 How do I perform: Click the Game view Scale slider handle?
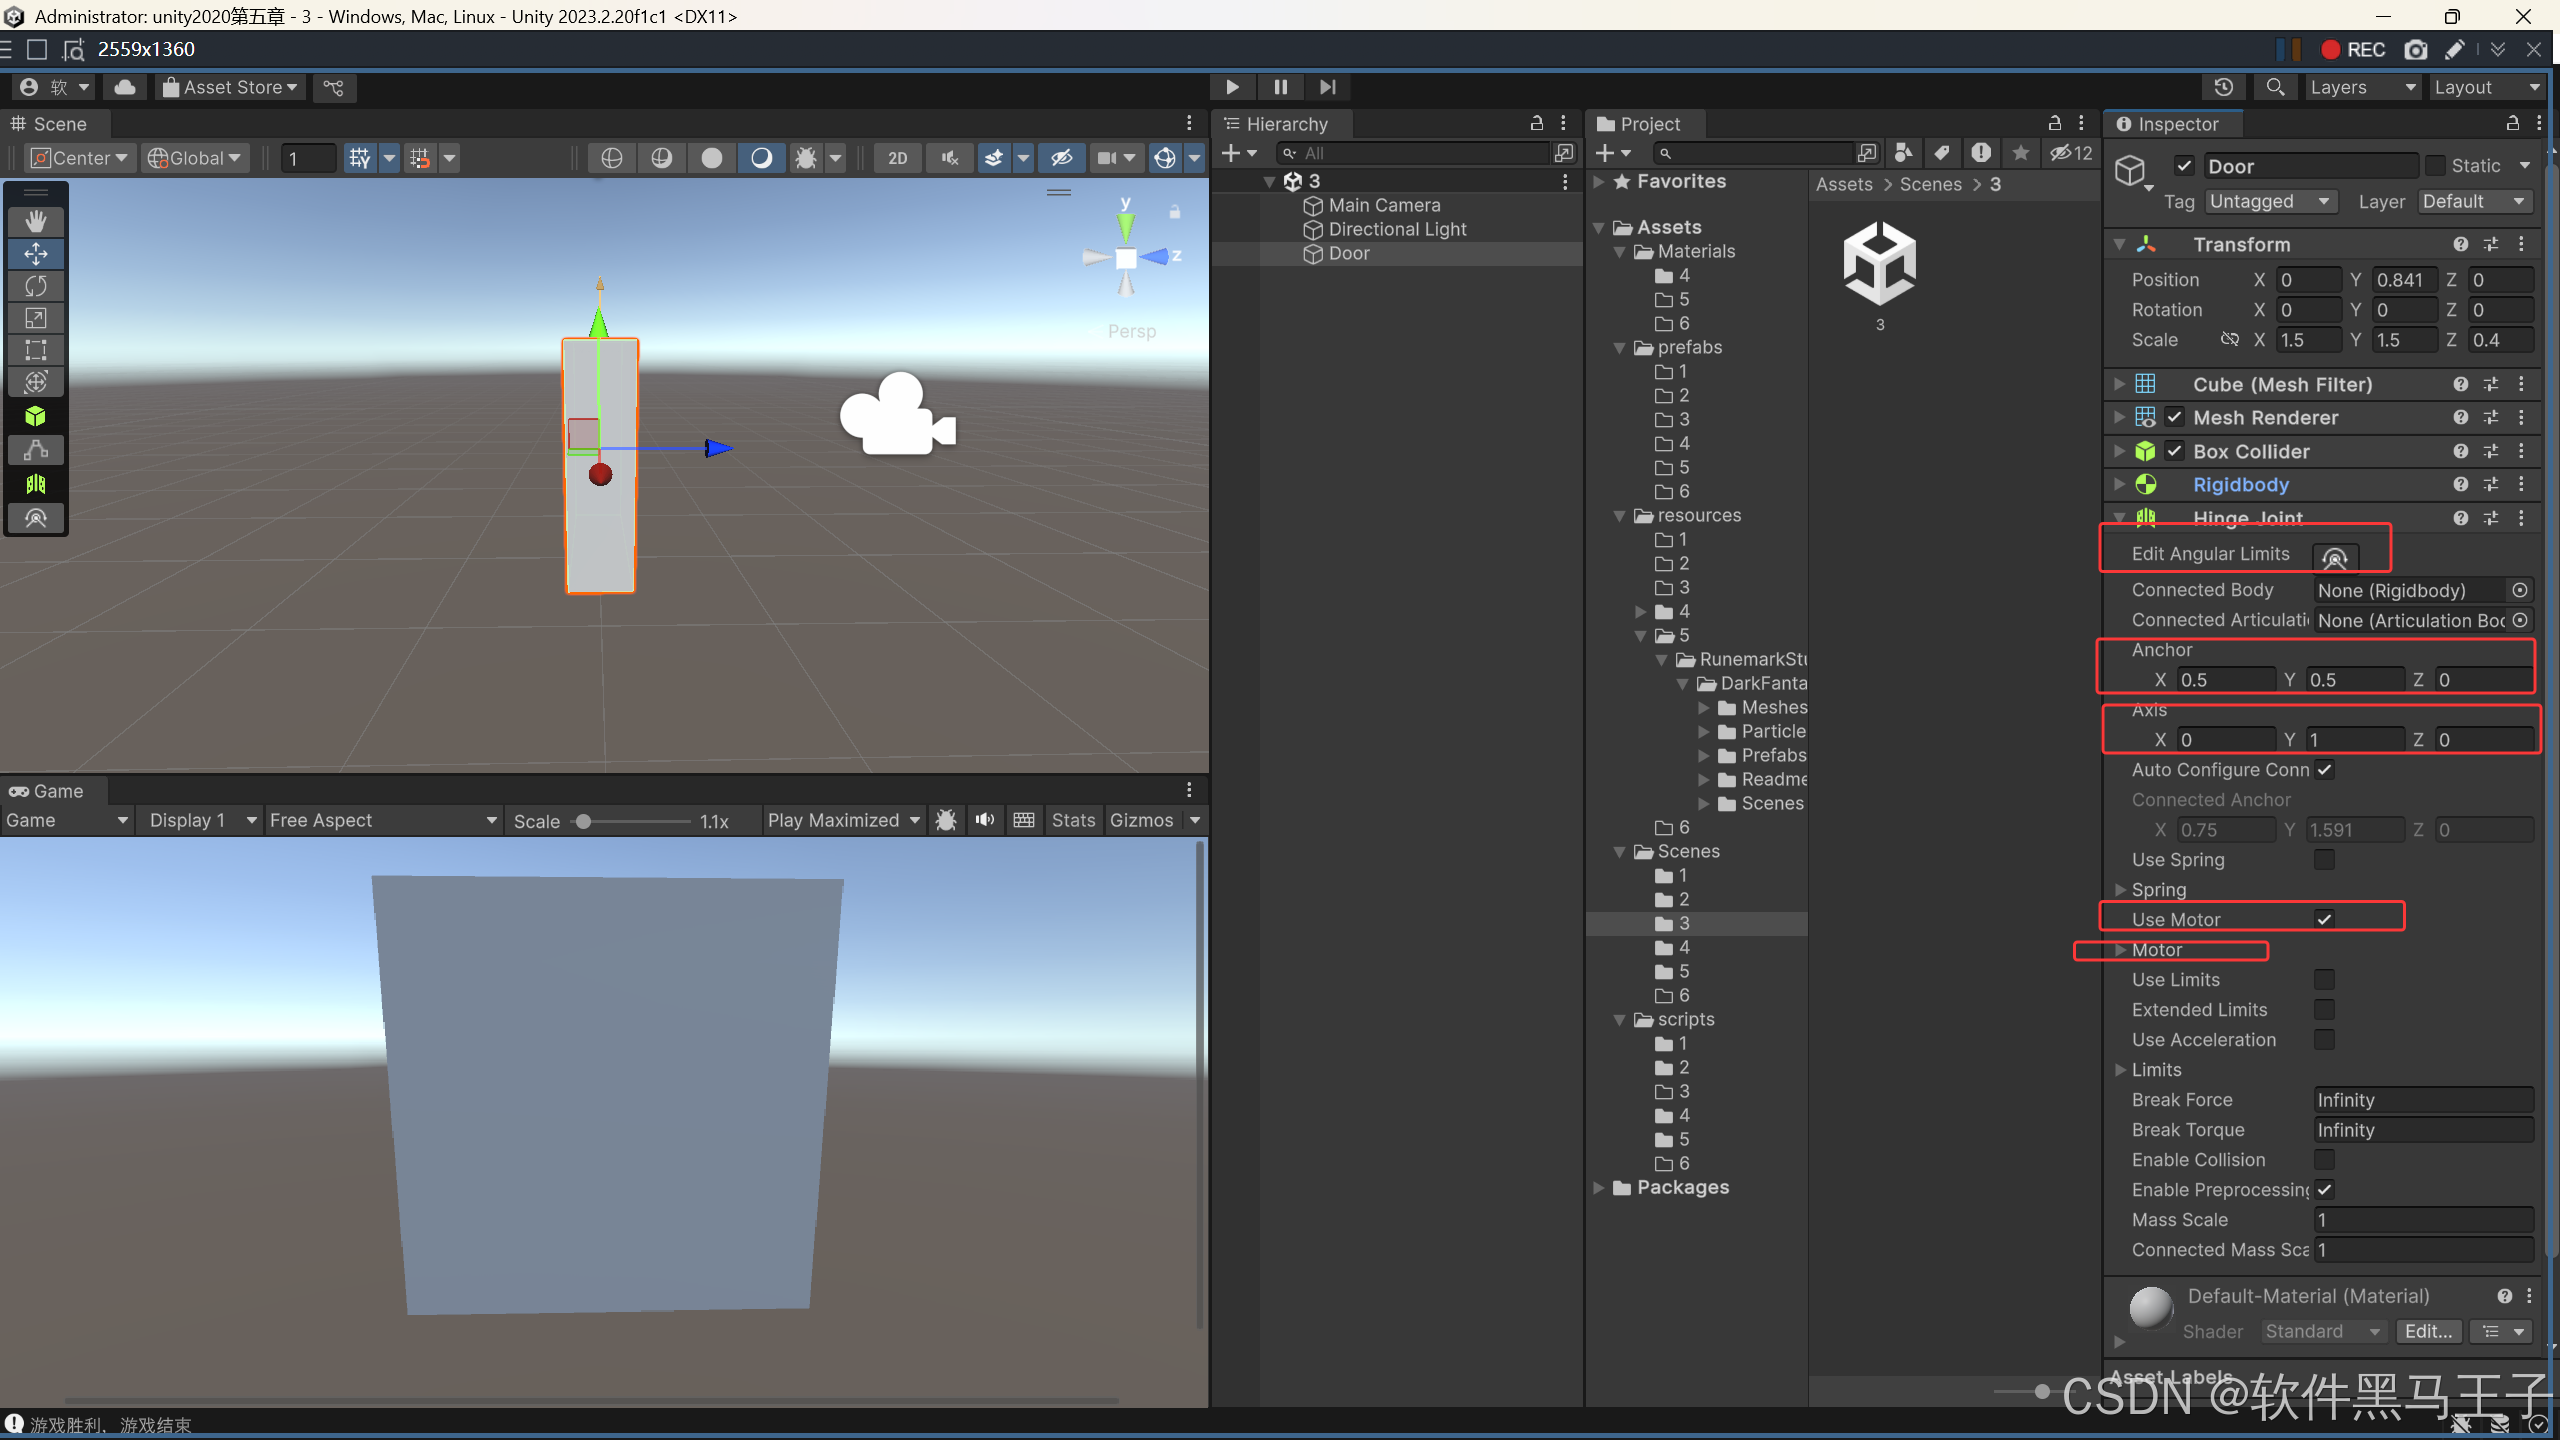coord(583,821)
